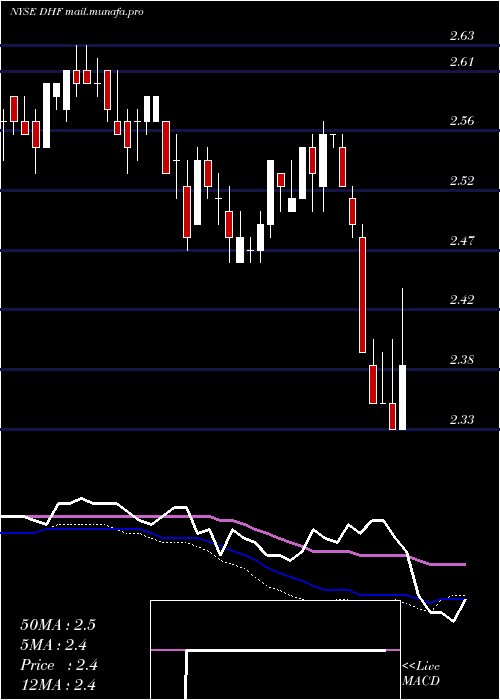Click inside the MACD box at the bottom
The width and height of the screenshot is (500, 700).
(x=275, y=650)
